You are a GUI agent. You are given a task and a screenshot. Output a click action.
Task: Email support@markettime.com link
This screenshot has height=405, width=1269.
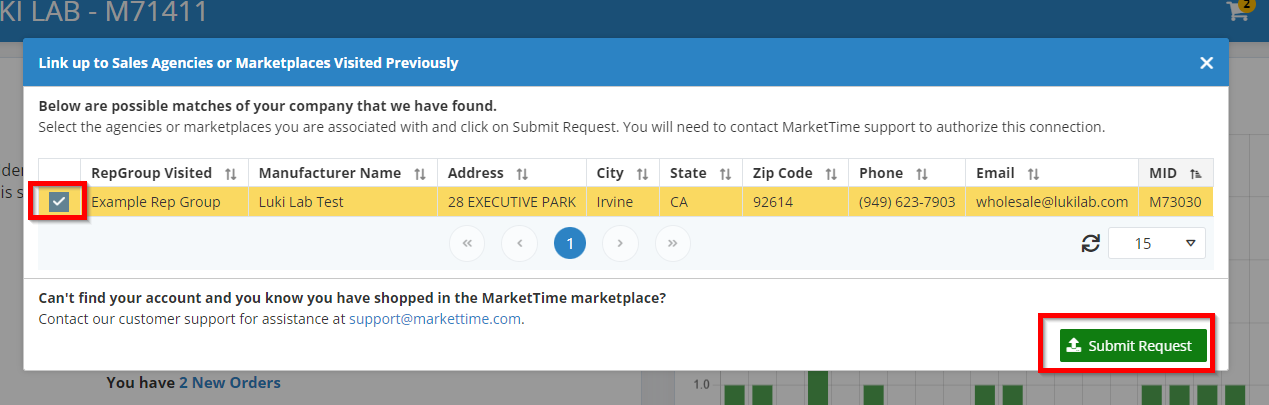(435, 319)
